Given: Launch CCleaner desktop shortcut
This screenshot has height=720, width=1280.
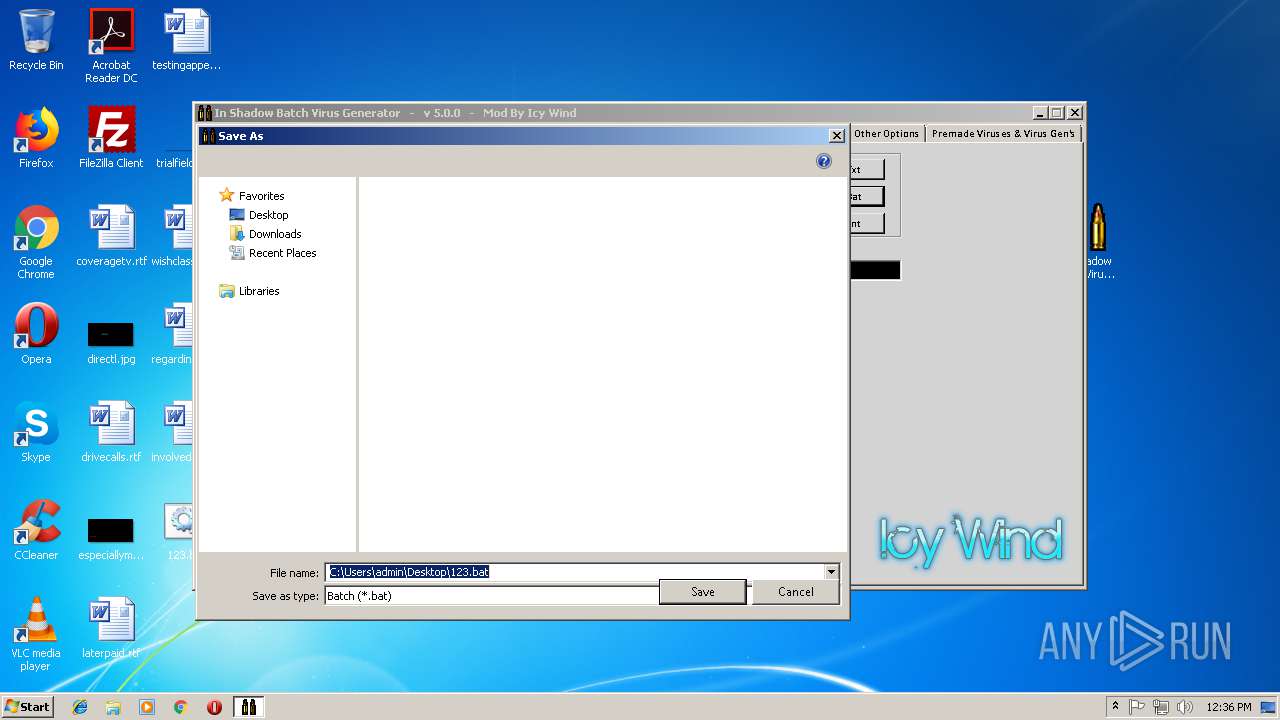Looking at the screenshot, I should pyautogui.click(x=36, y=530).
